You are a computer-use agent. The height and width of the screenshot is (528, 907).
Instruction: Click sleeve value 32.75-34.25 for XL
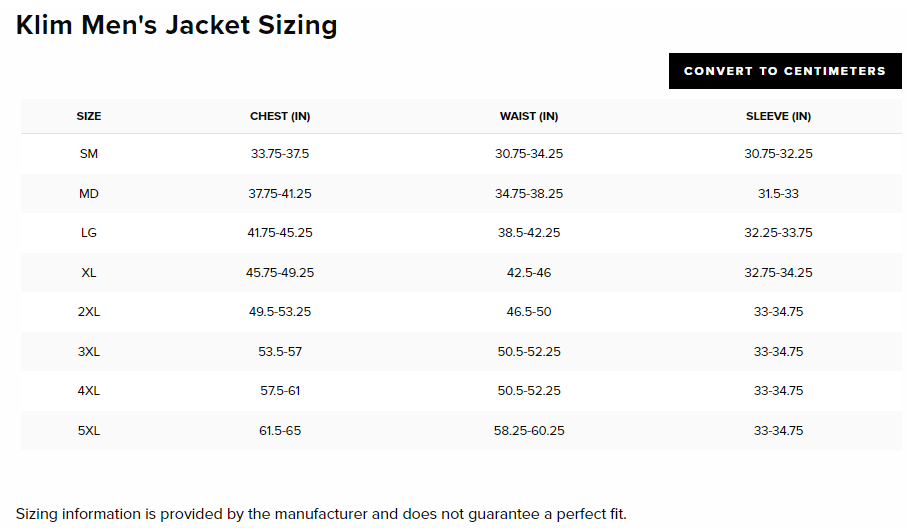[x=778, y=272]
